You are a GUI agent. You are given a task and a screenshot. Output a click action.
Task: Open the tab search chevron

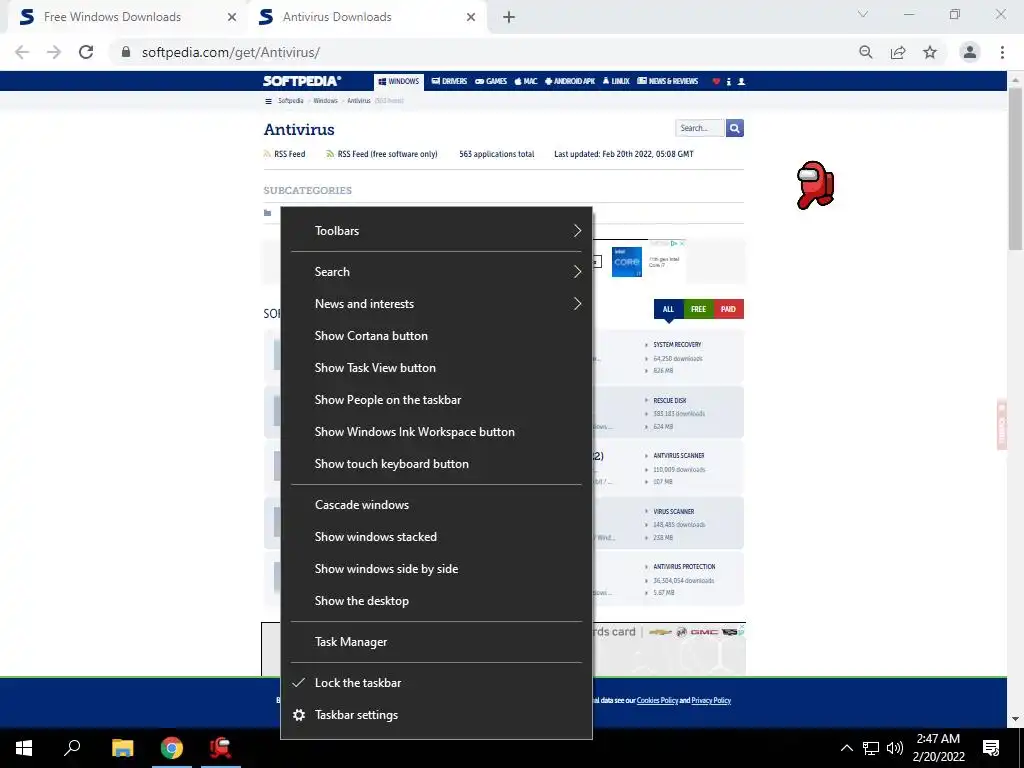tap(863, 14)
